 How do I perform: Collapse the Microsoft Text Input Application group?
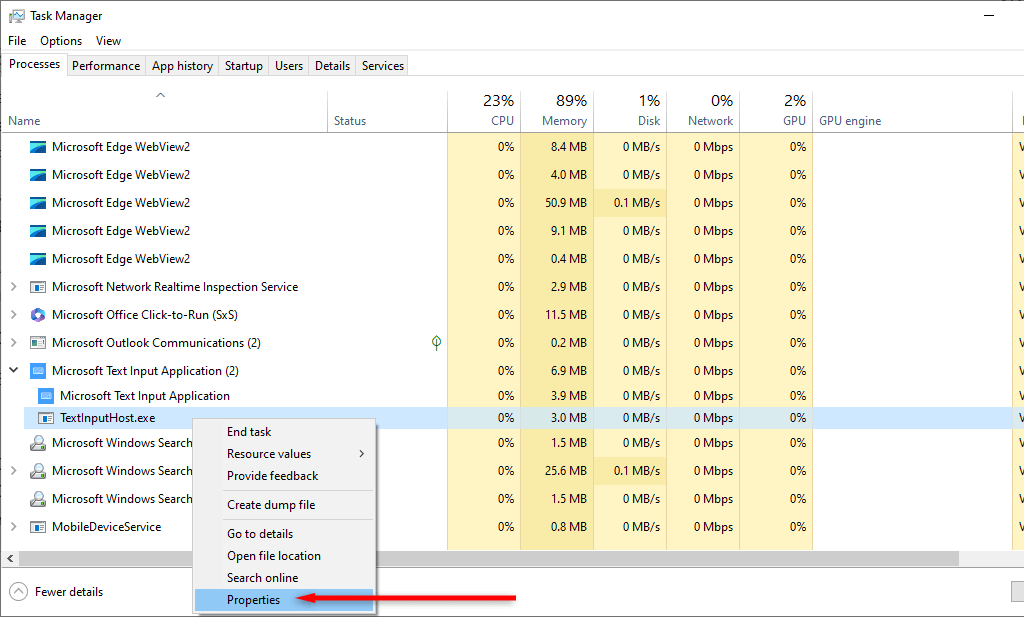[x=14, y=370]
